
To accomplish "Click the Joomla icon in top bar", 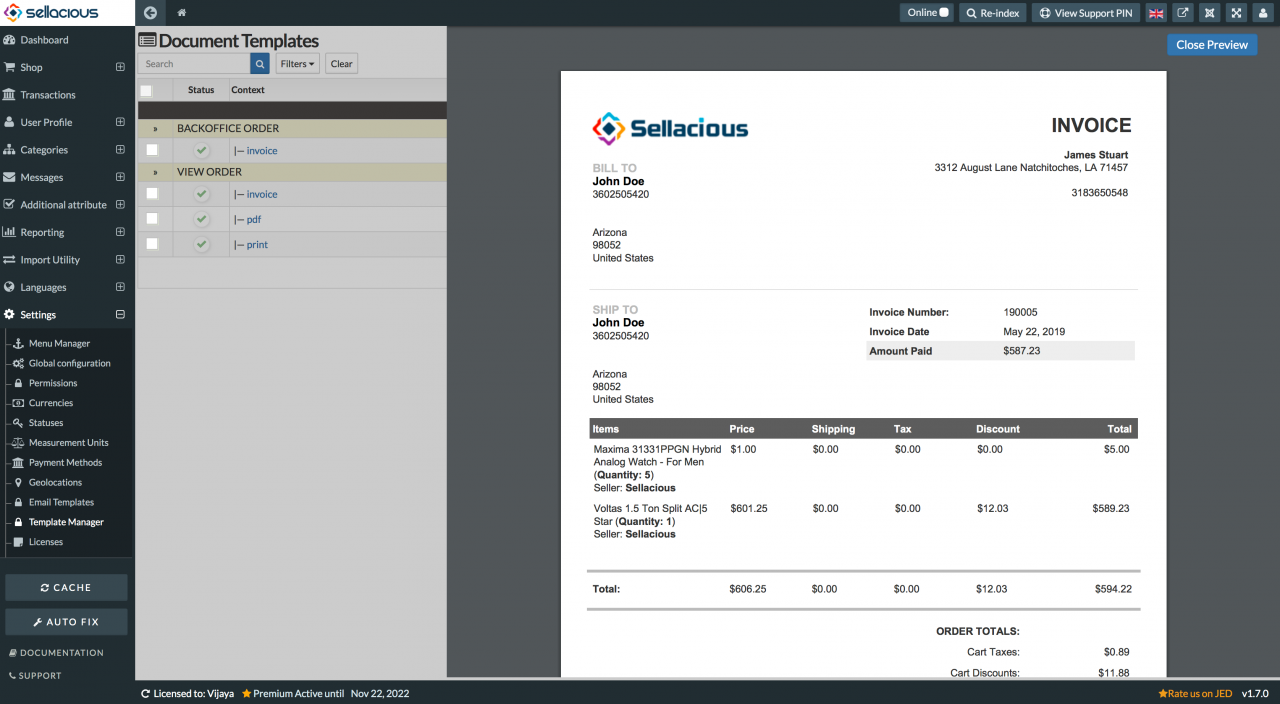I will (1210, 13).
